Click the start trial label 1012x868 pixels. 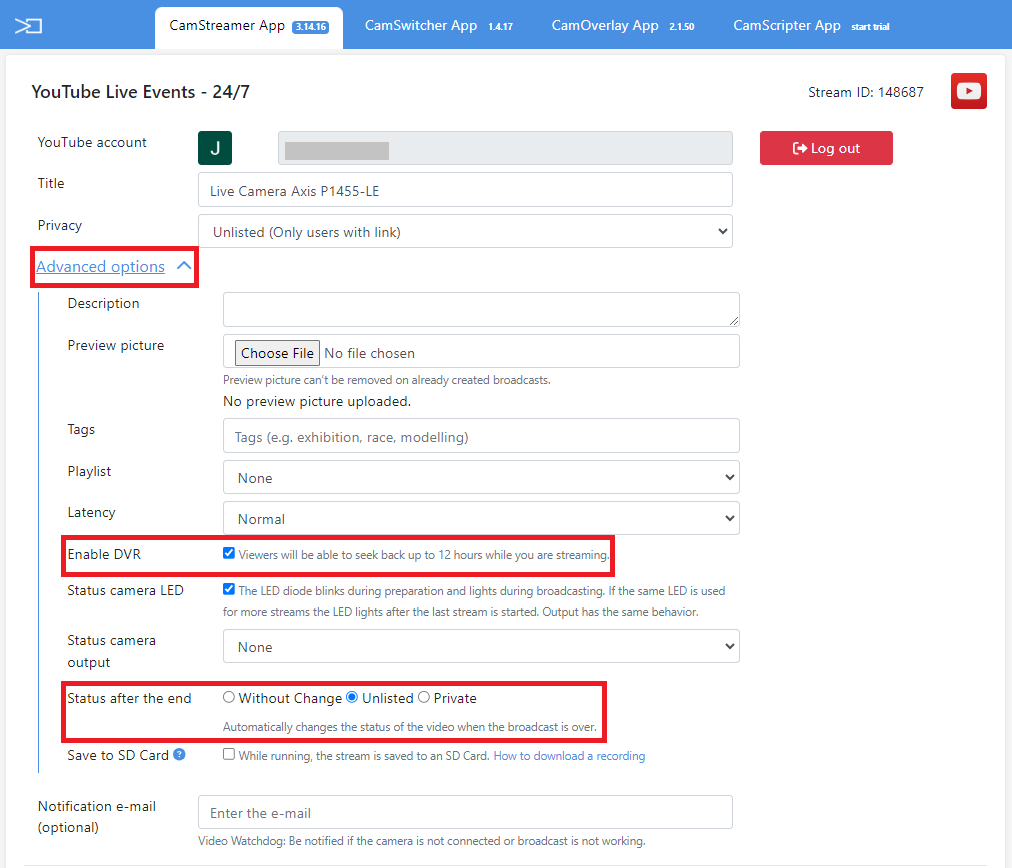pyautogui.click(x=870, y=27)
